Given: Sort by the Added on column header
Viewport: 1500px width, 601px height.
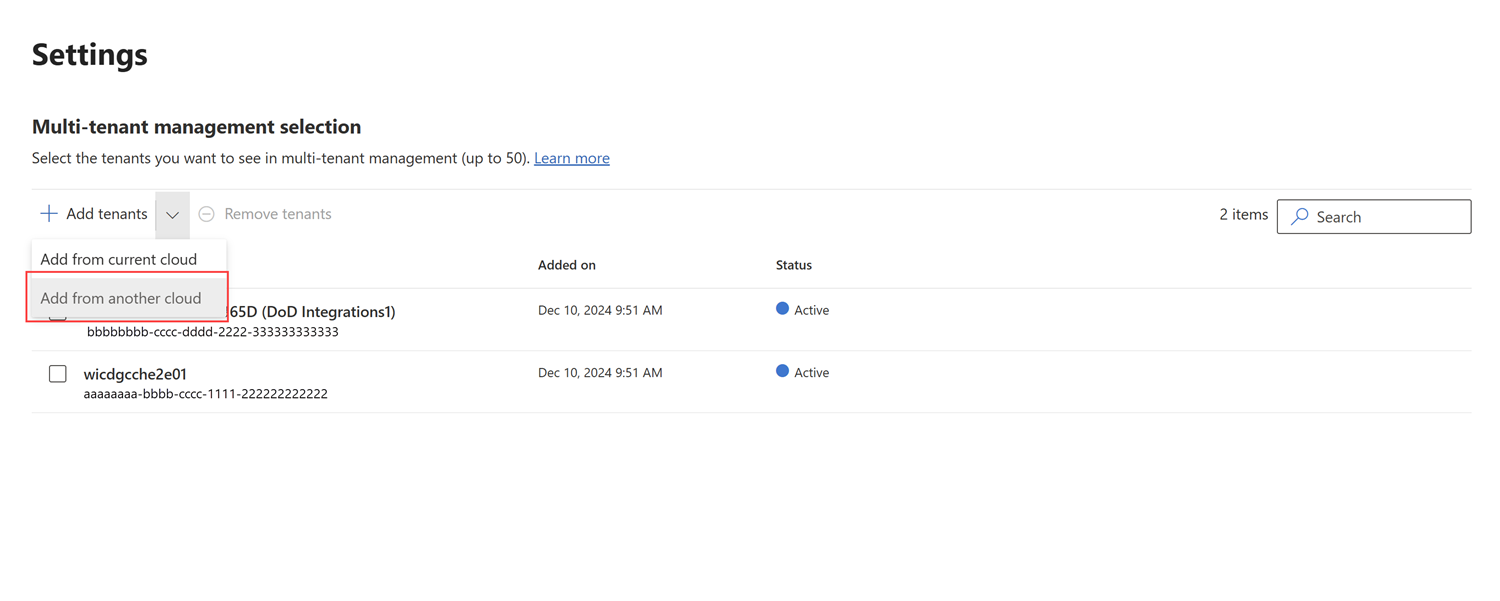Looking at the screenshot, I should (x=566, y=265).
